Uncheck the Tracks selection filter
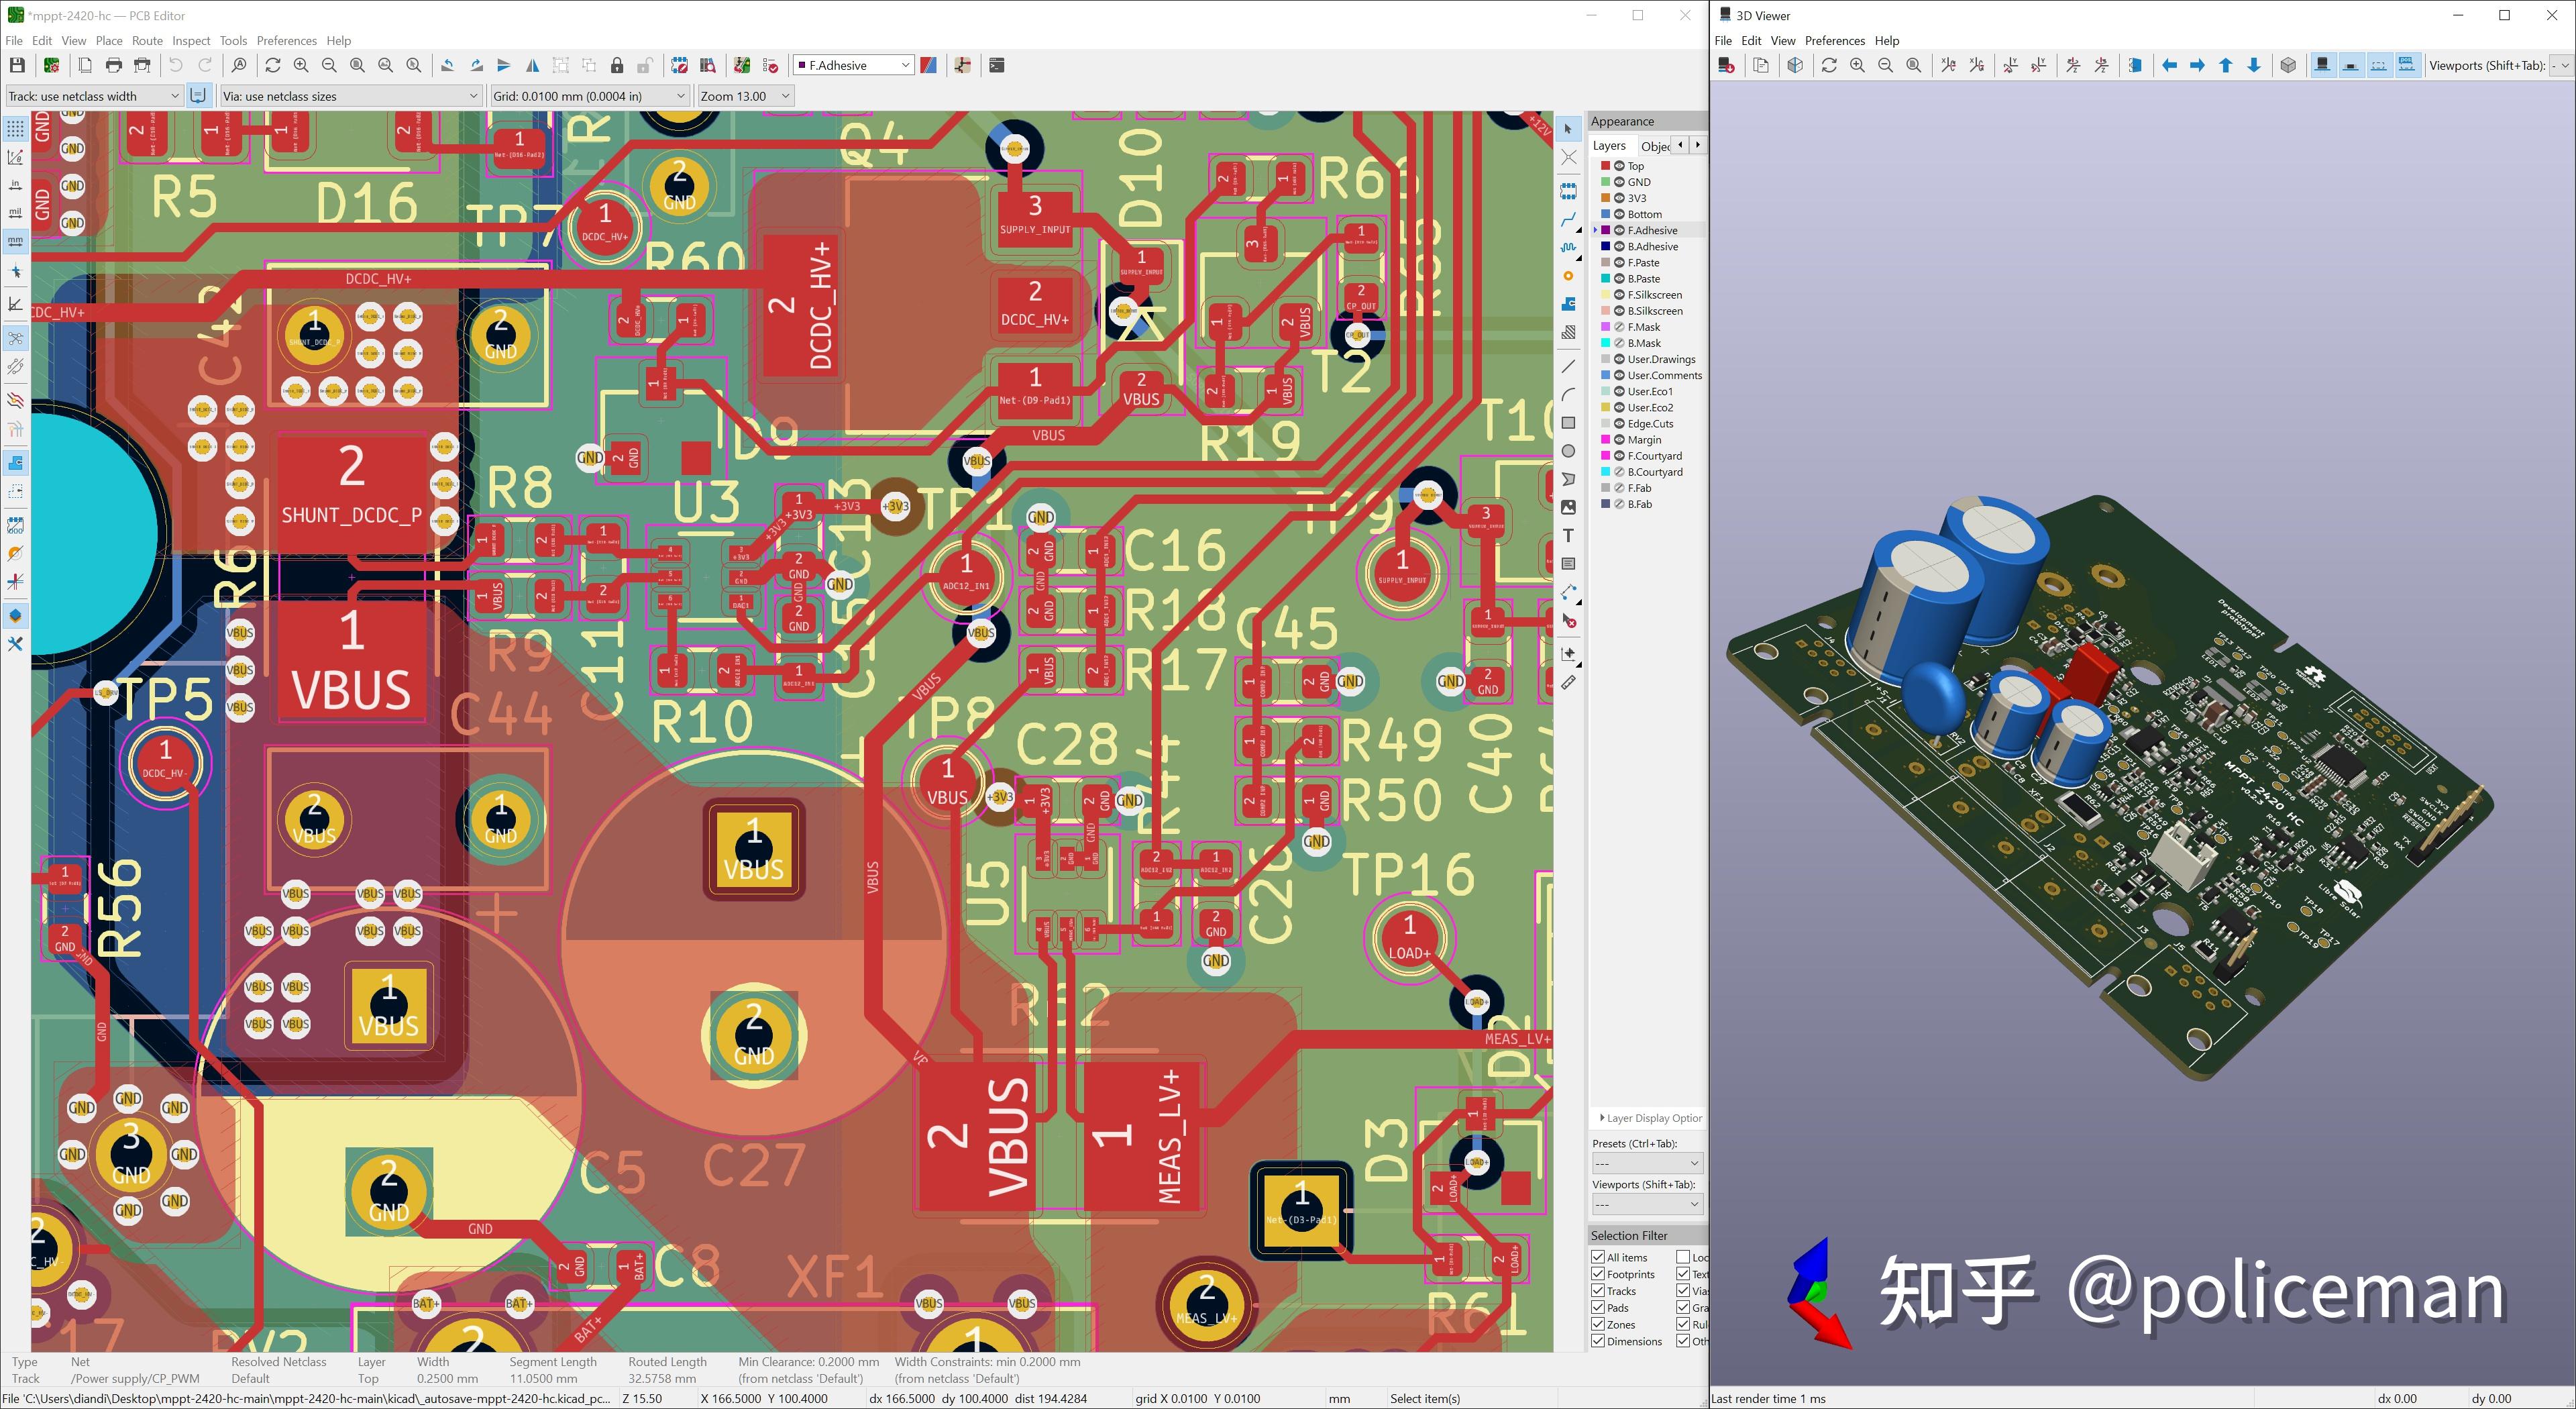 pos(1598,1290)
